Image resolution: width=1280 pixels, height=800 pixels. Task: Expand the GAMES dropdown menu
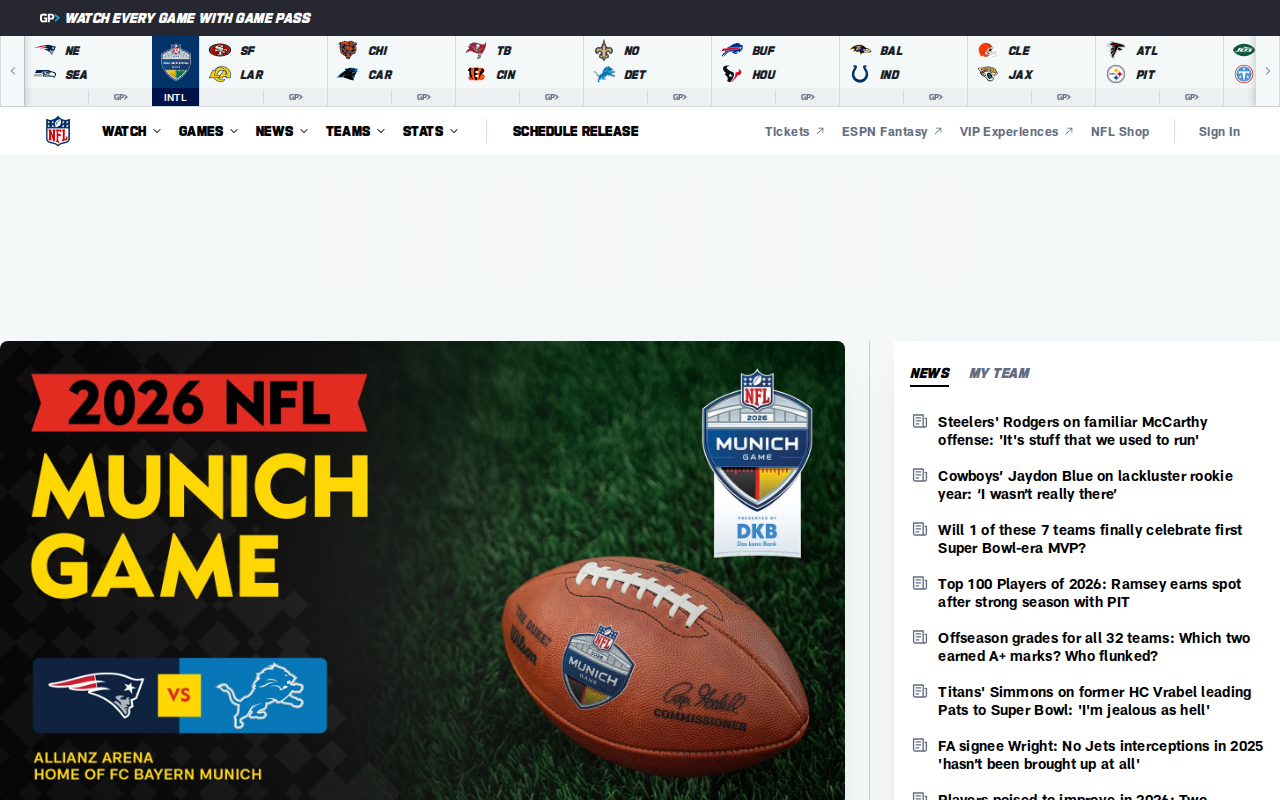tap(208, 131)
